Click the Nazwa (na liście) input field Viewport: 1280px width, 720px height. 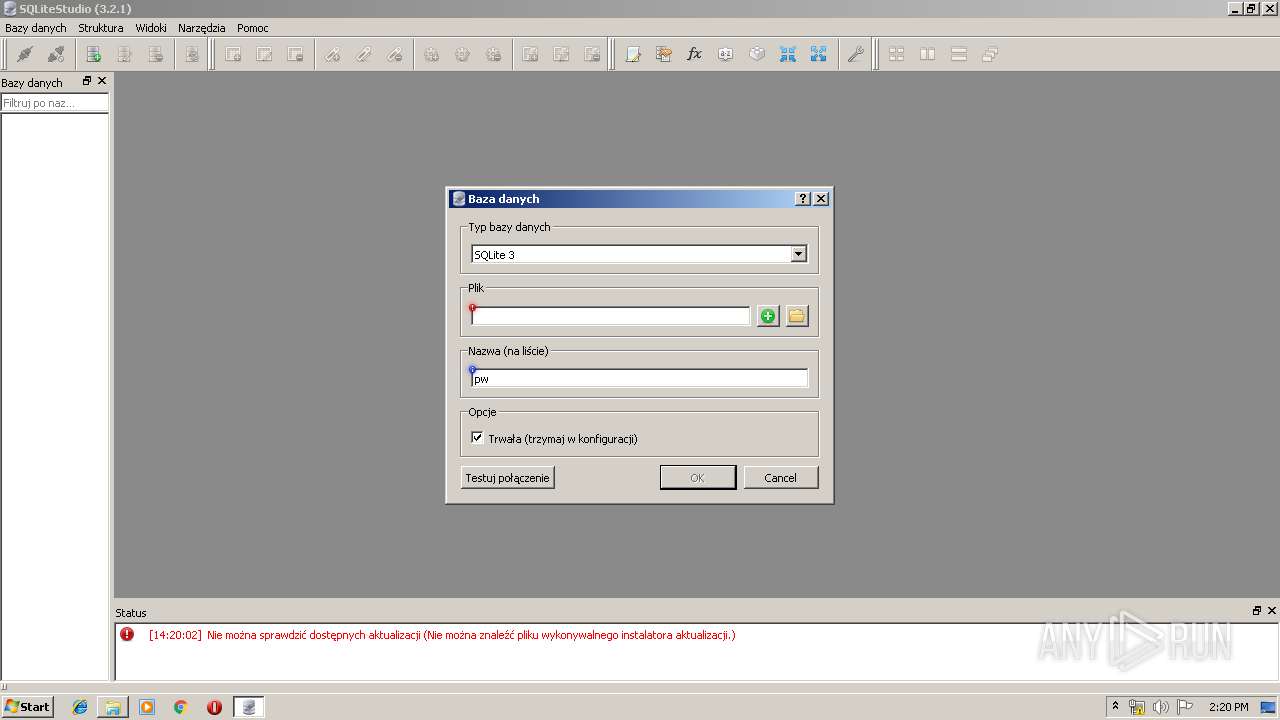(639, 378)
